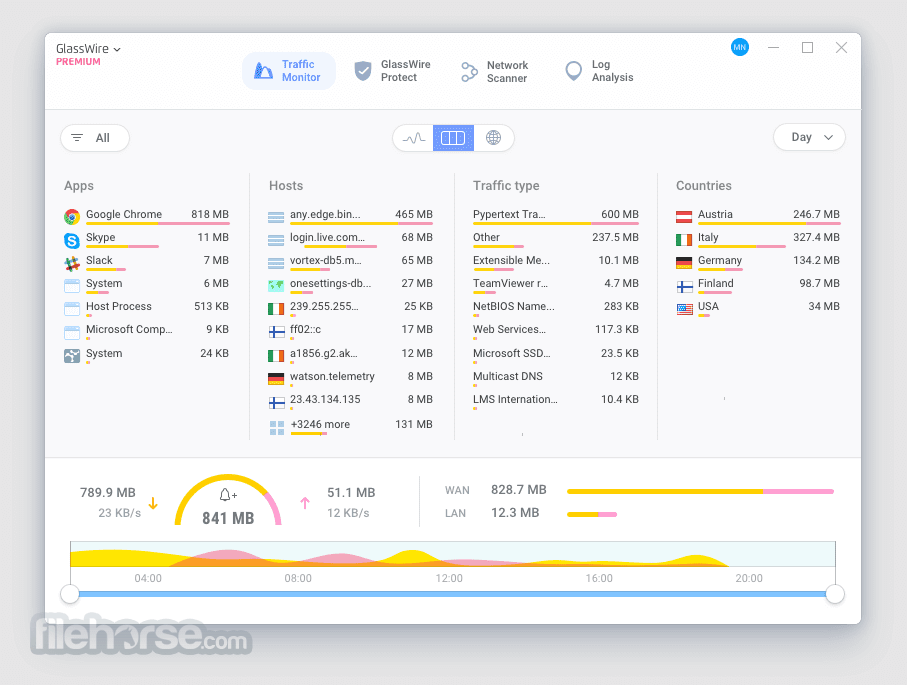Click the right timeline range handle
Image resolution: width=907 pixels, height=685 pixels.
coord(835,594)
